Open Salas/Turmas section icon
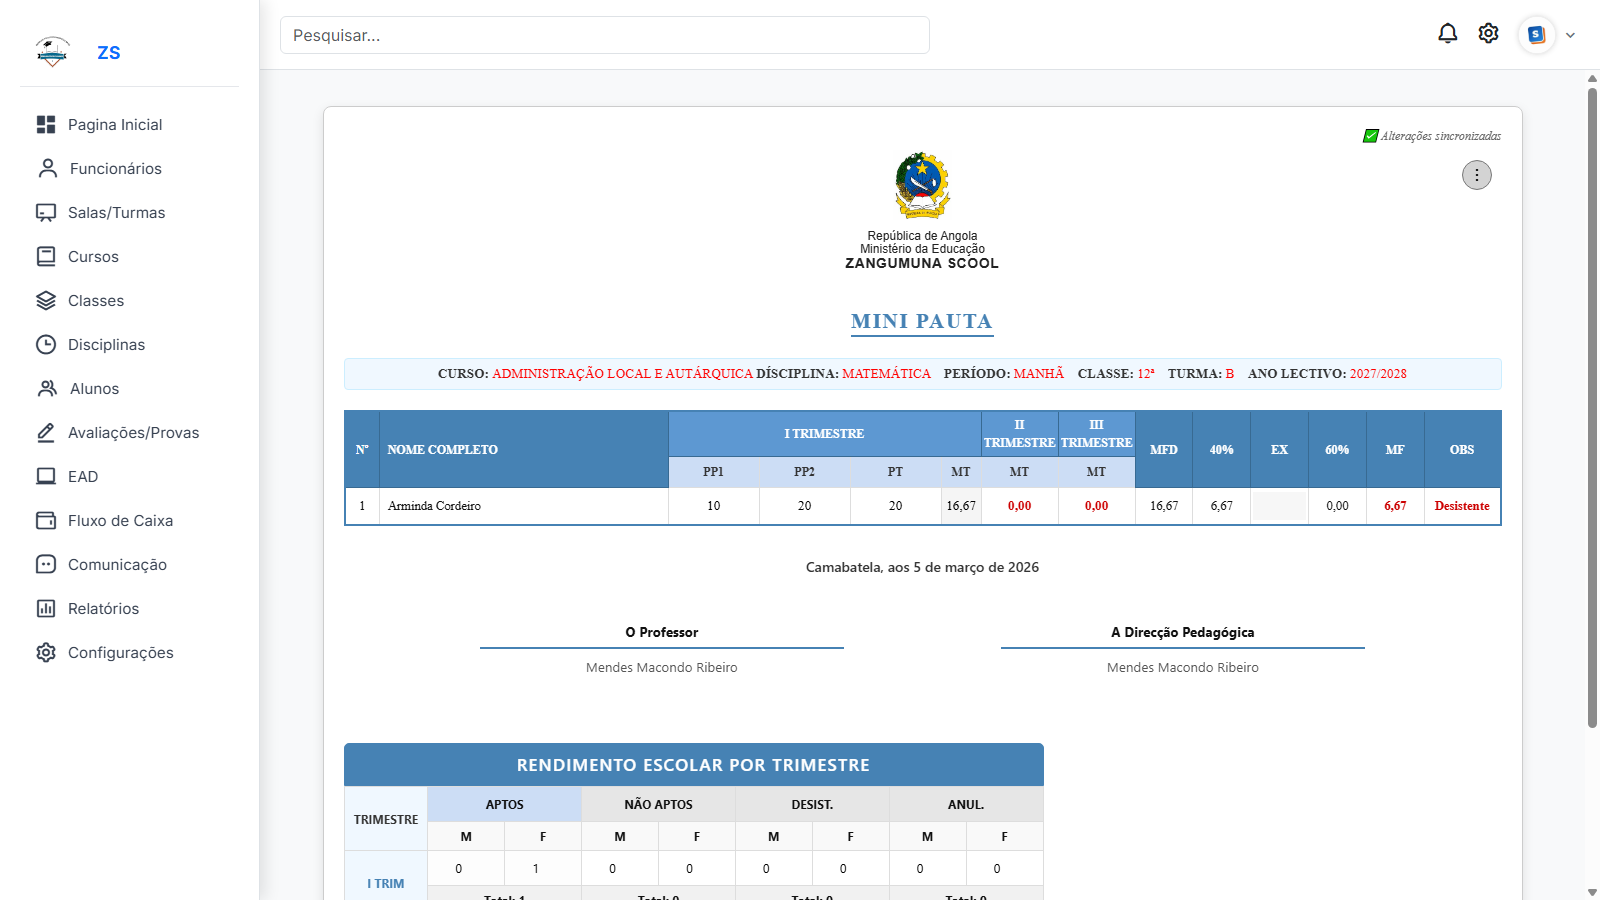The width and height of the screenshot is (1600, 900). point(46,213)
